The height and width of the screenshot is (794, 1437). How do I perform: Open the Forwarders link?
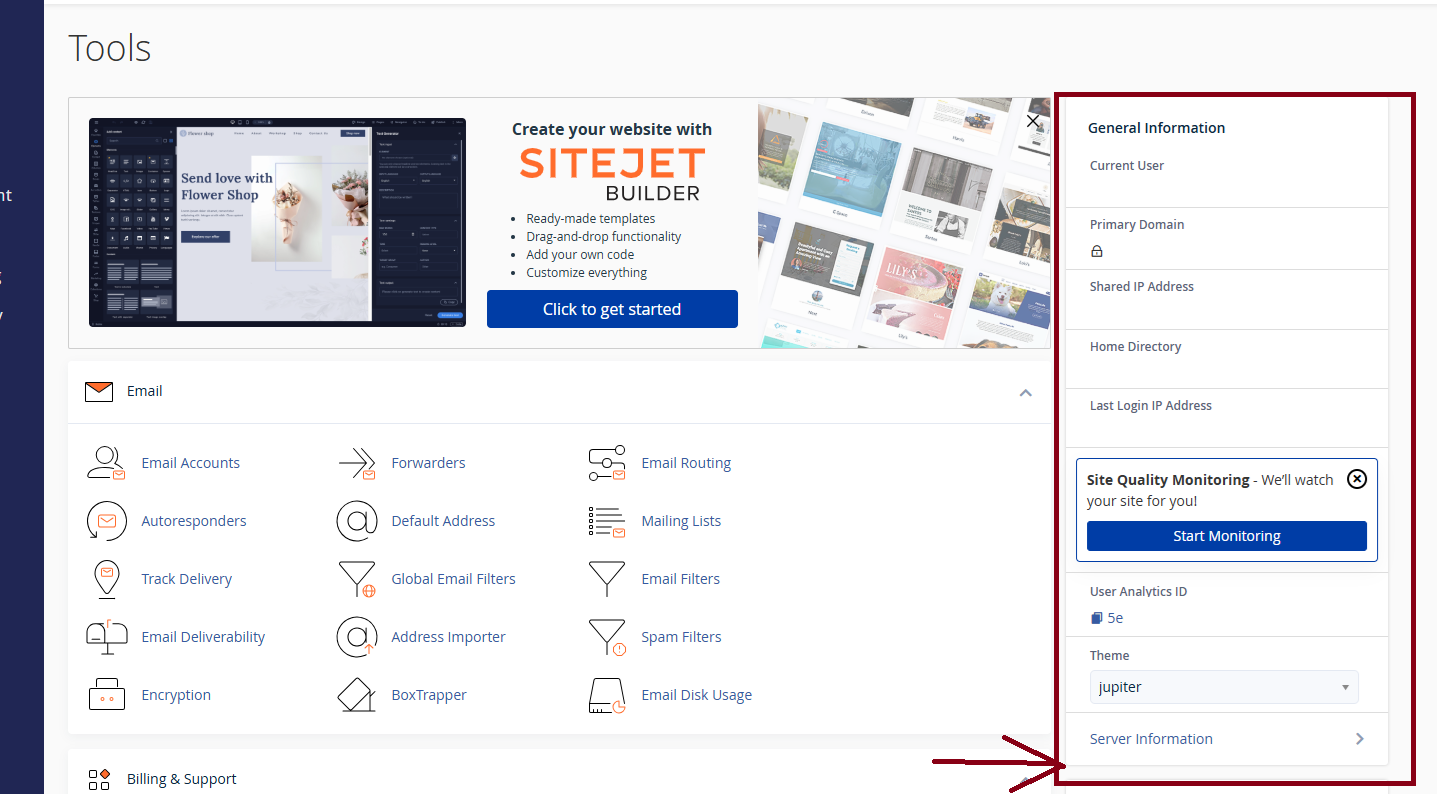pos(429,463)
